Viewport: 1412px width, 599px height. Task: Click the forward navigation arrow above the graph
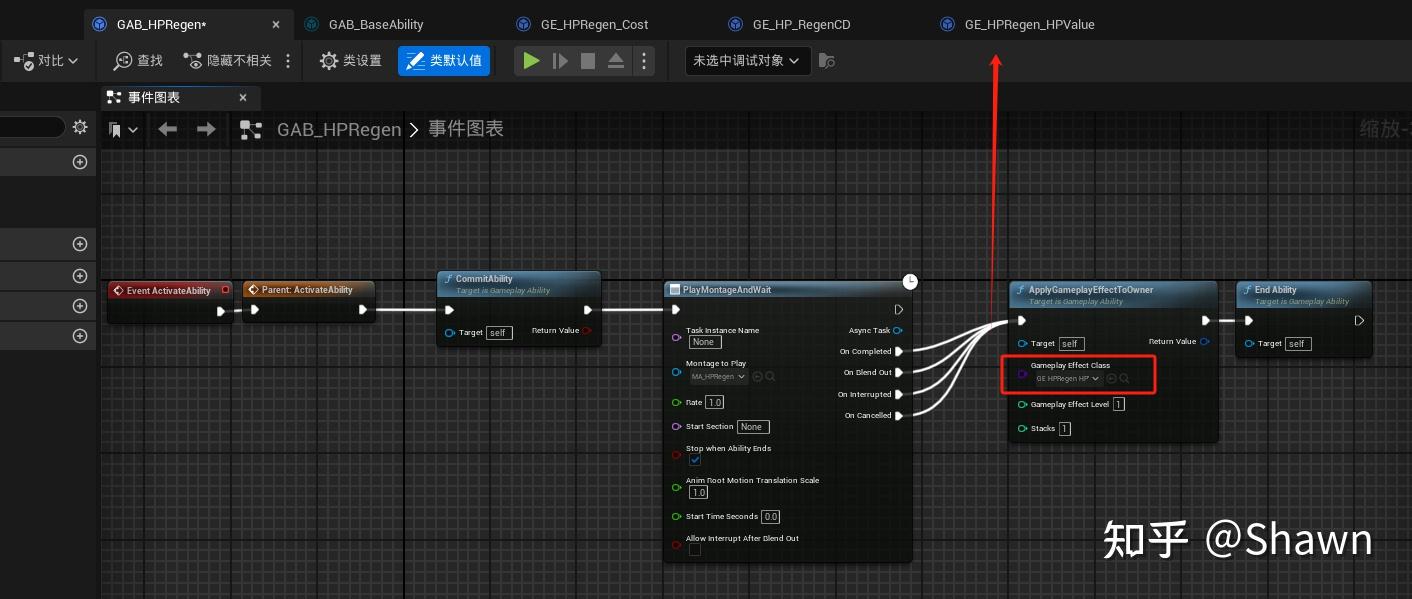tap(207, 128)
